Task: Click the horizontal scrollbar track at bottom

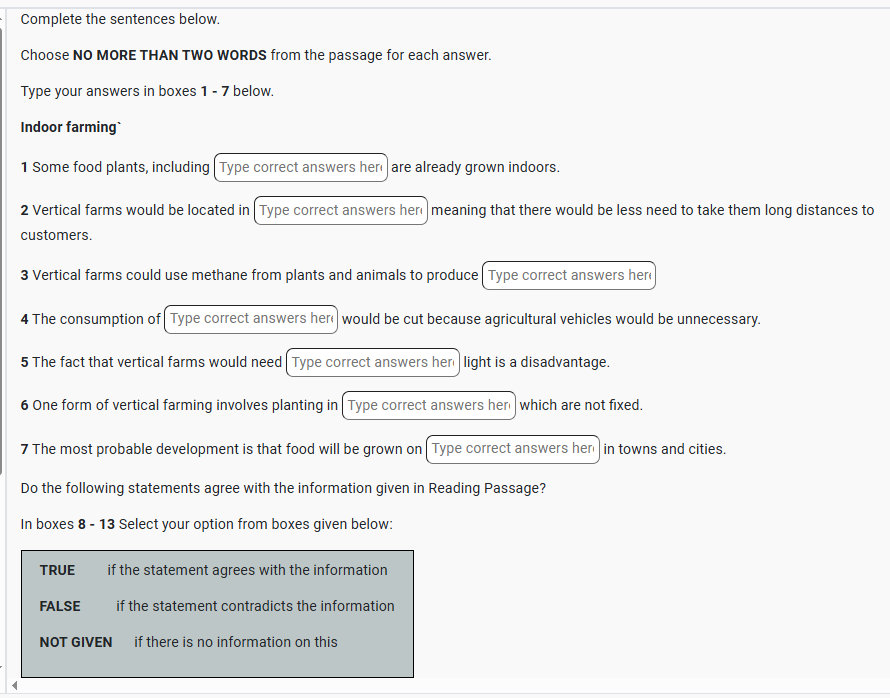Action: click(450, 685)
